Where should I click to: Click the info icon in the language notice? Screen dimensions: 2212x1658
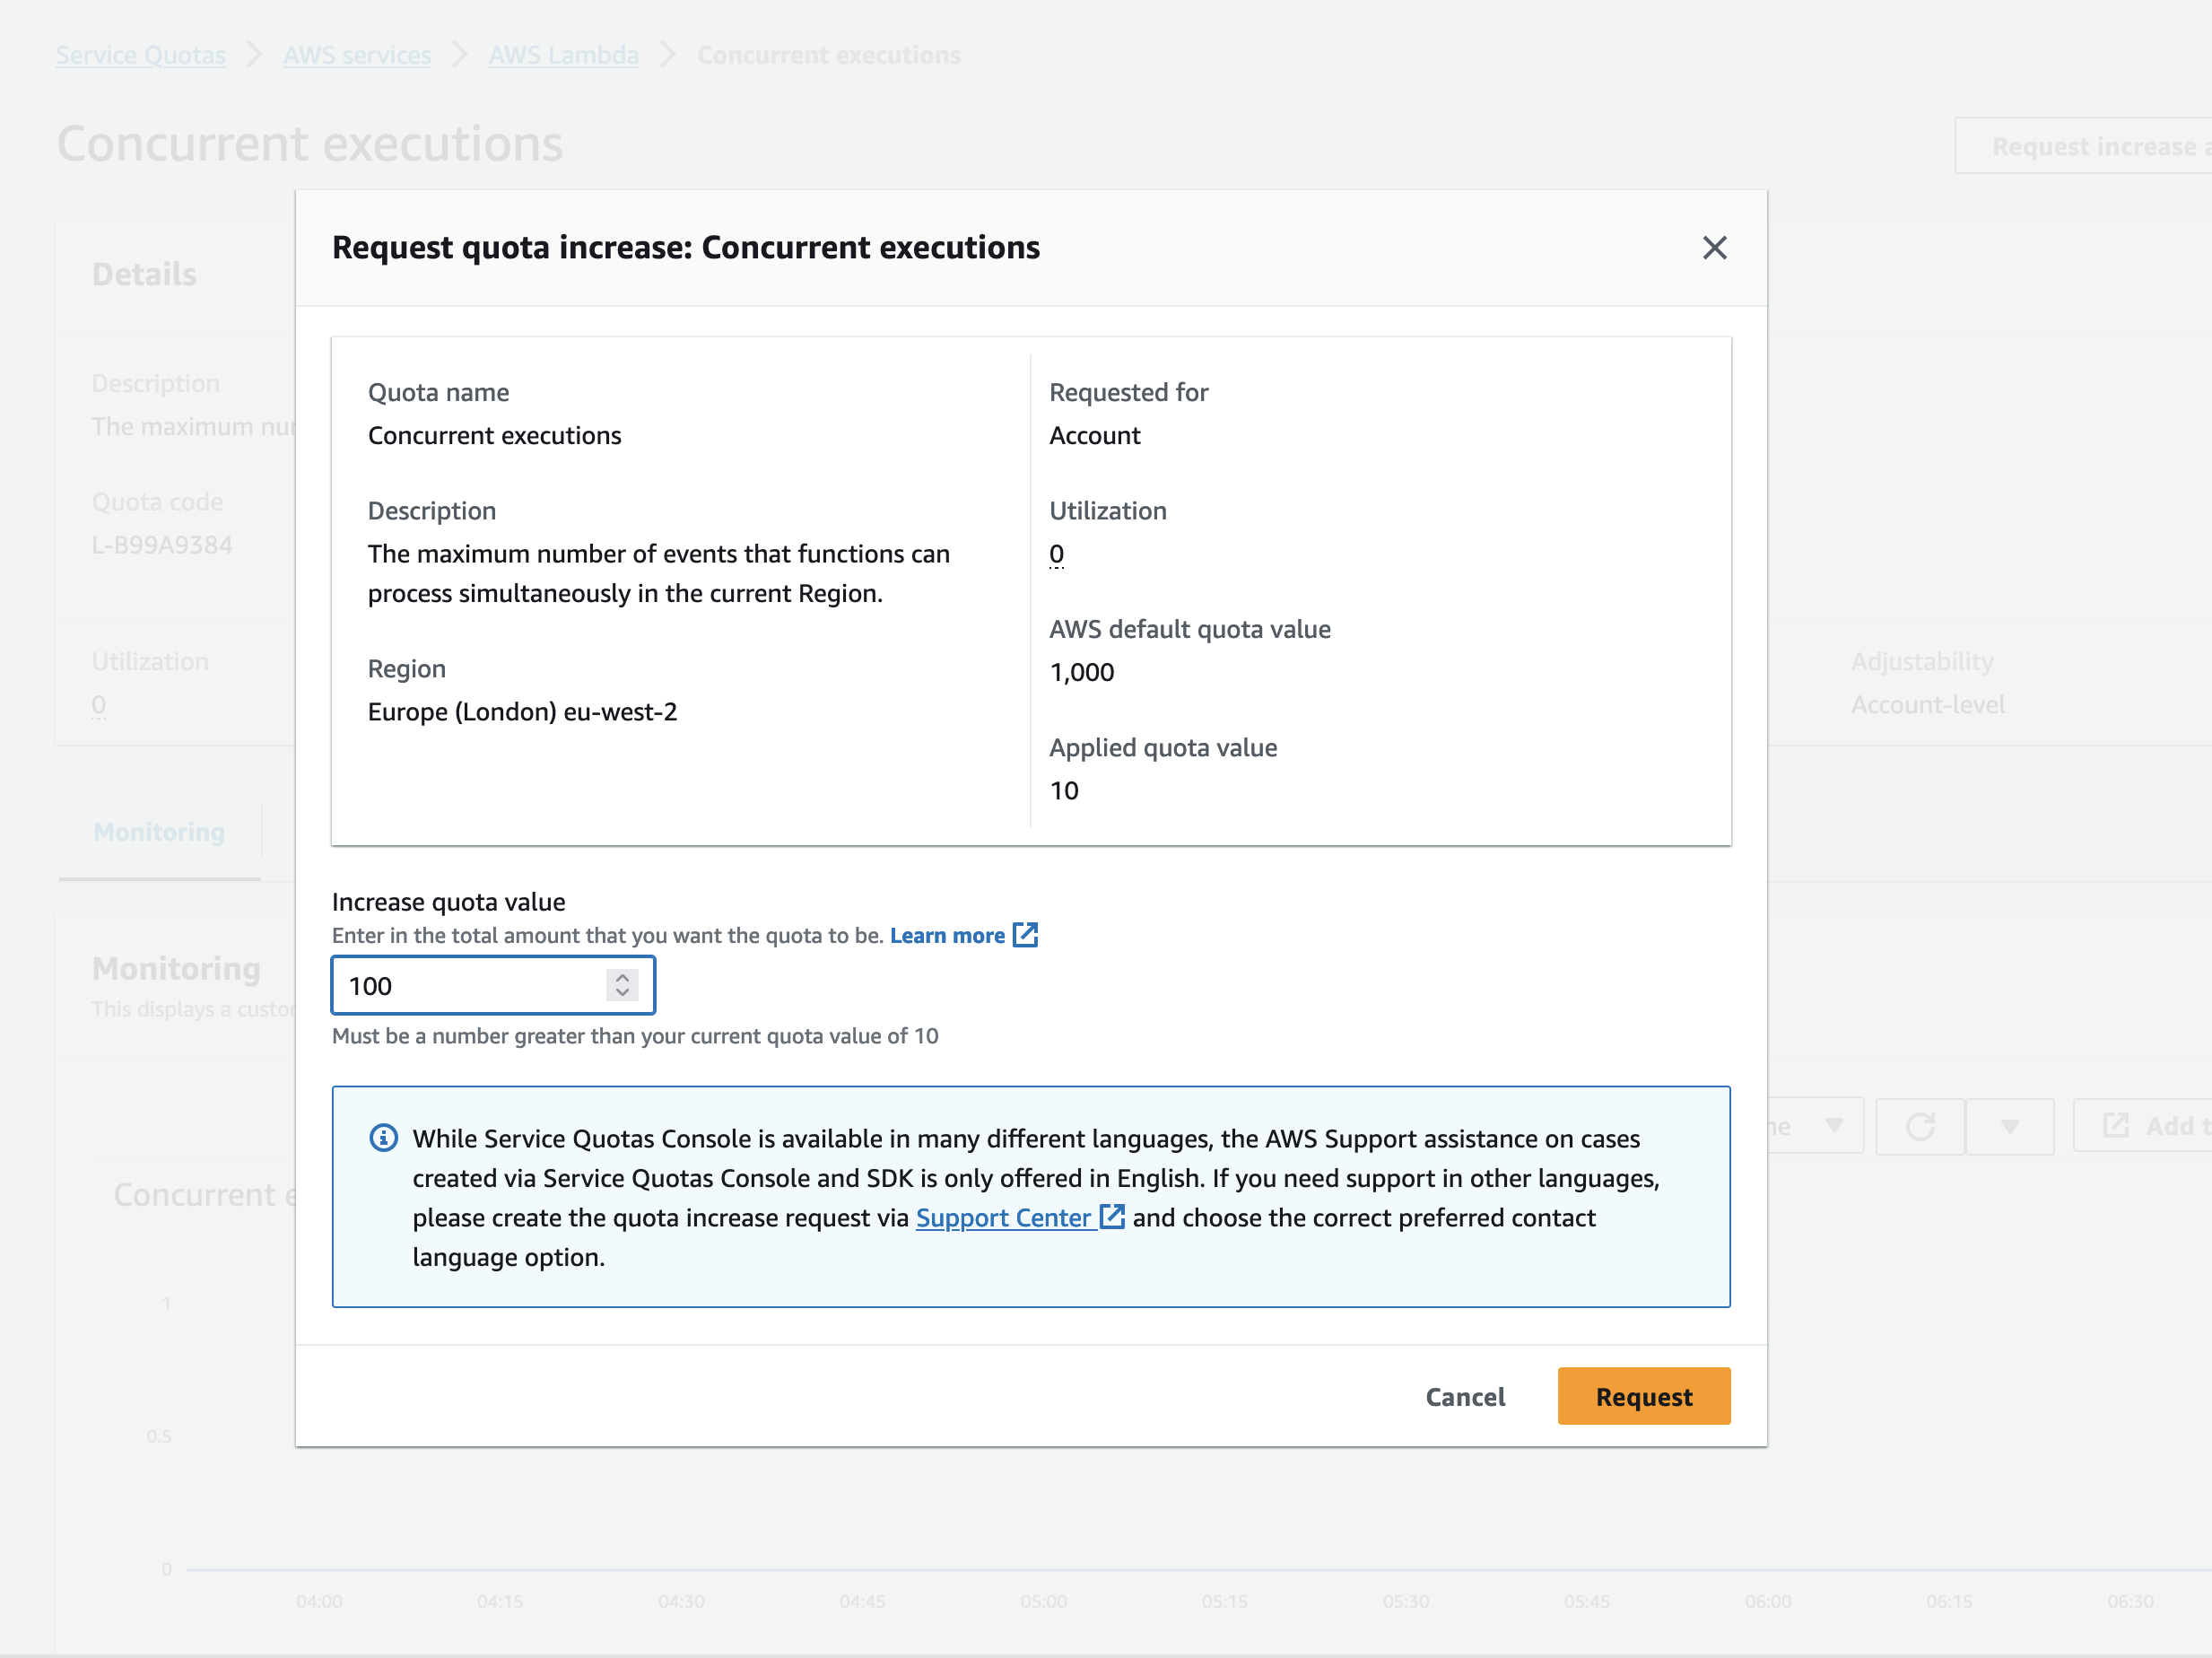(383, 1137)
